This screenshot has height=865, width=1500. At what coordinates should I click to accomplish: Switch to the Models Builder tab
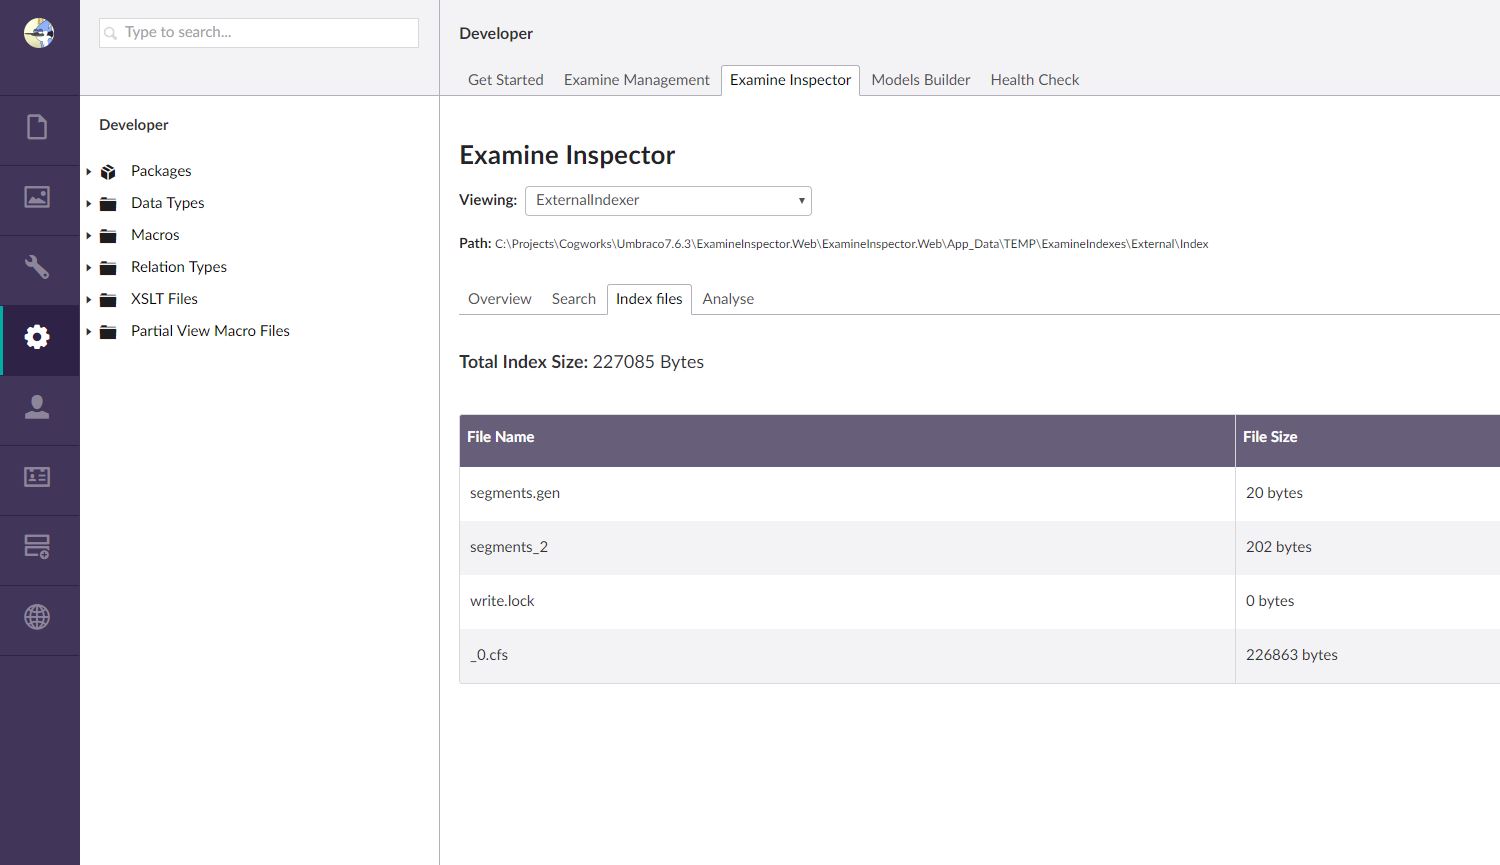pyautogui.click(x=921, y=80)
